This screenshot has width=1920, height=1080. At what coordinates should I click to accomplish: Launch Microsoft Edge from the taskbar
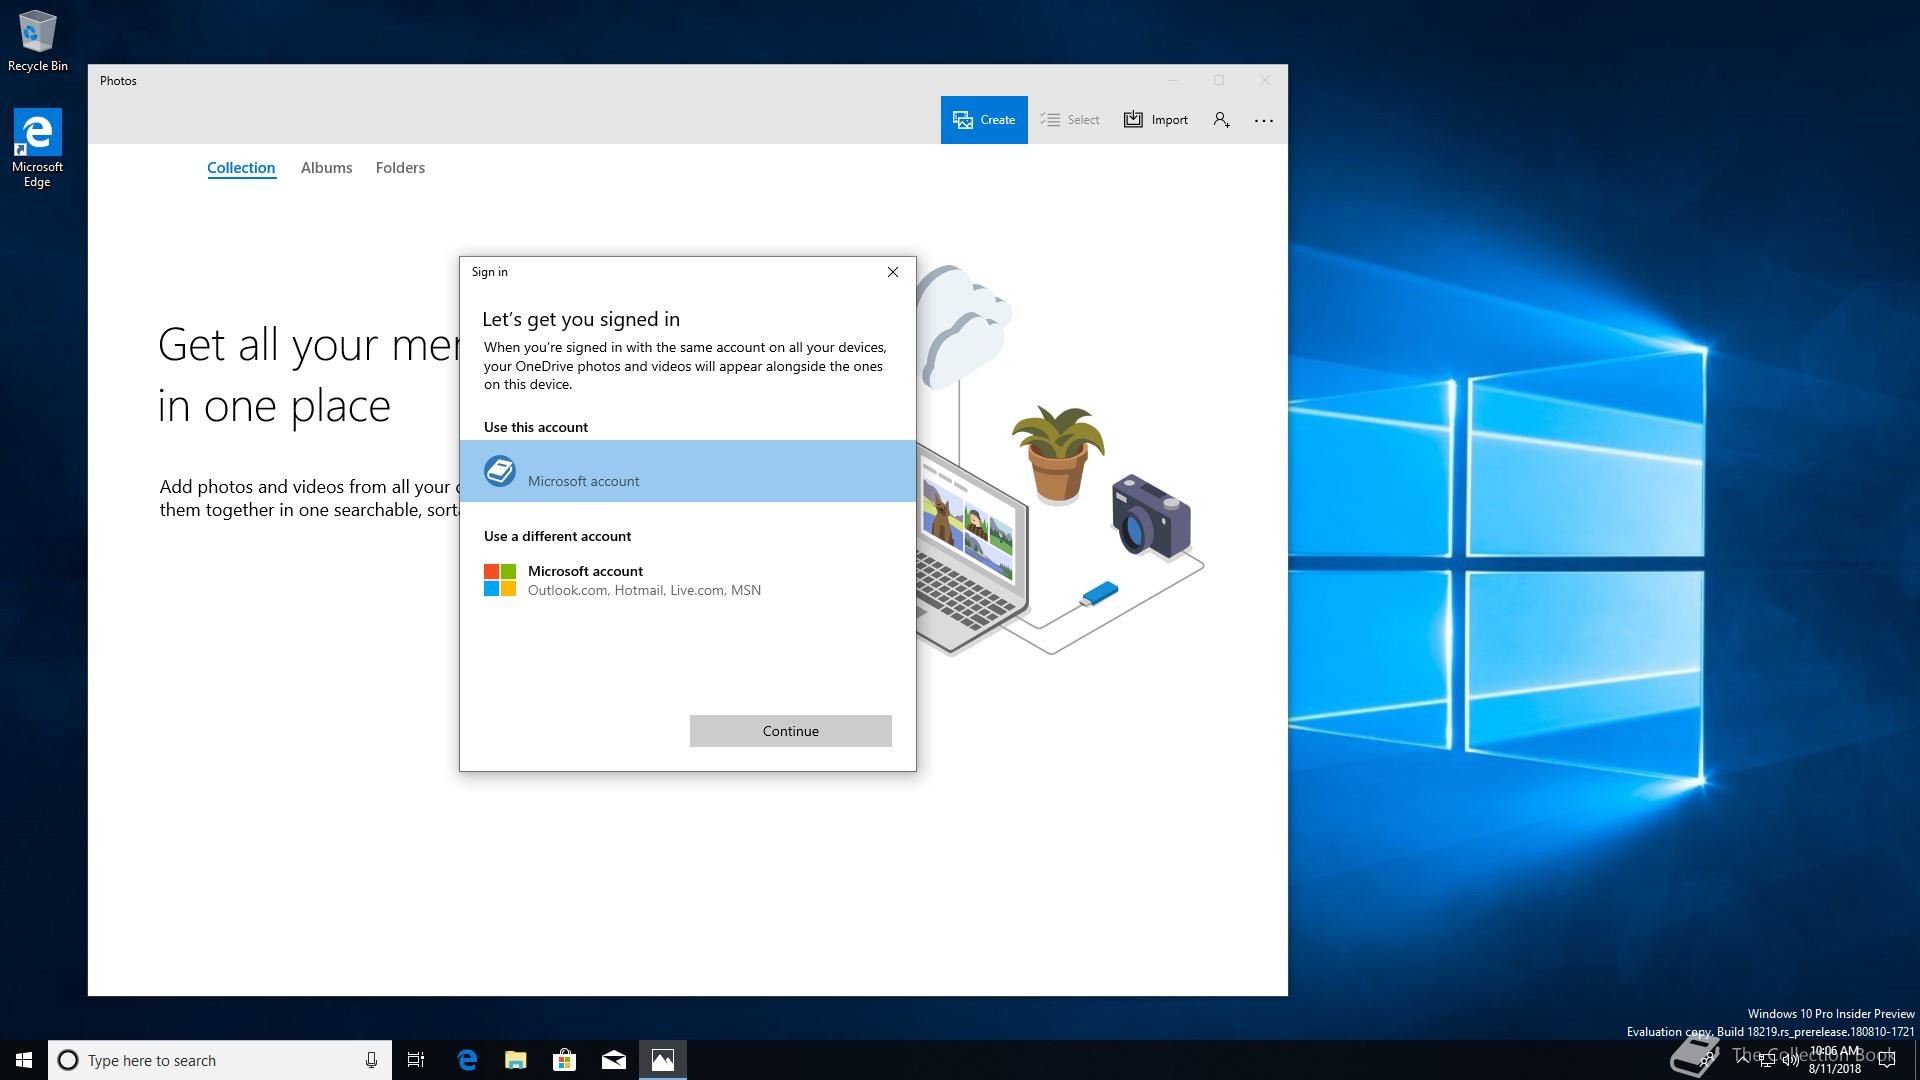pyautogui.click(x=467, y=1060)
